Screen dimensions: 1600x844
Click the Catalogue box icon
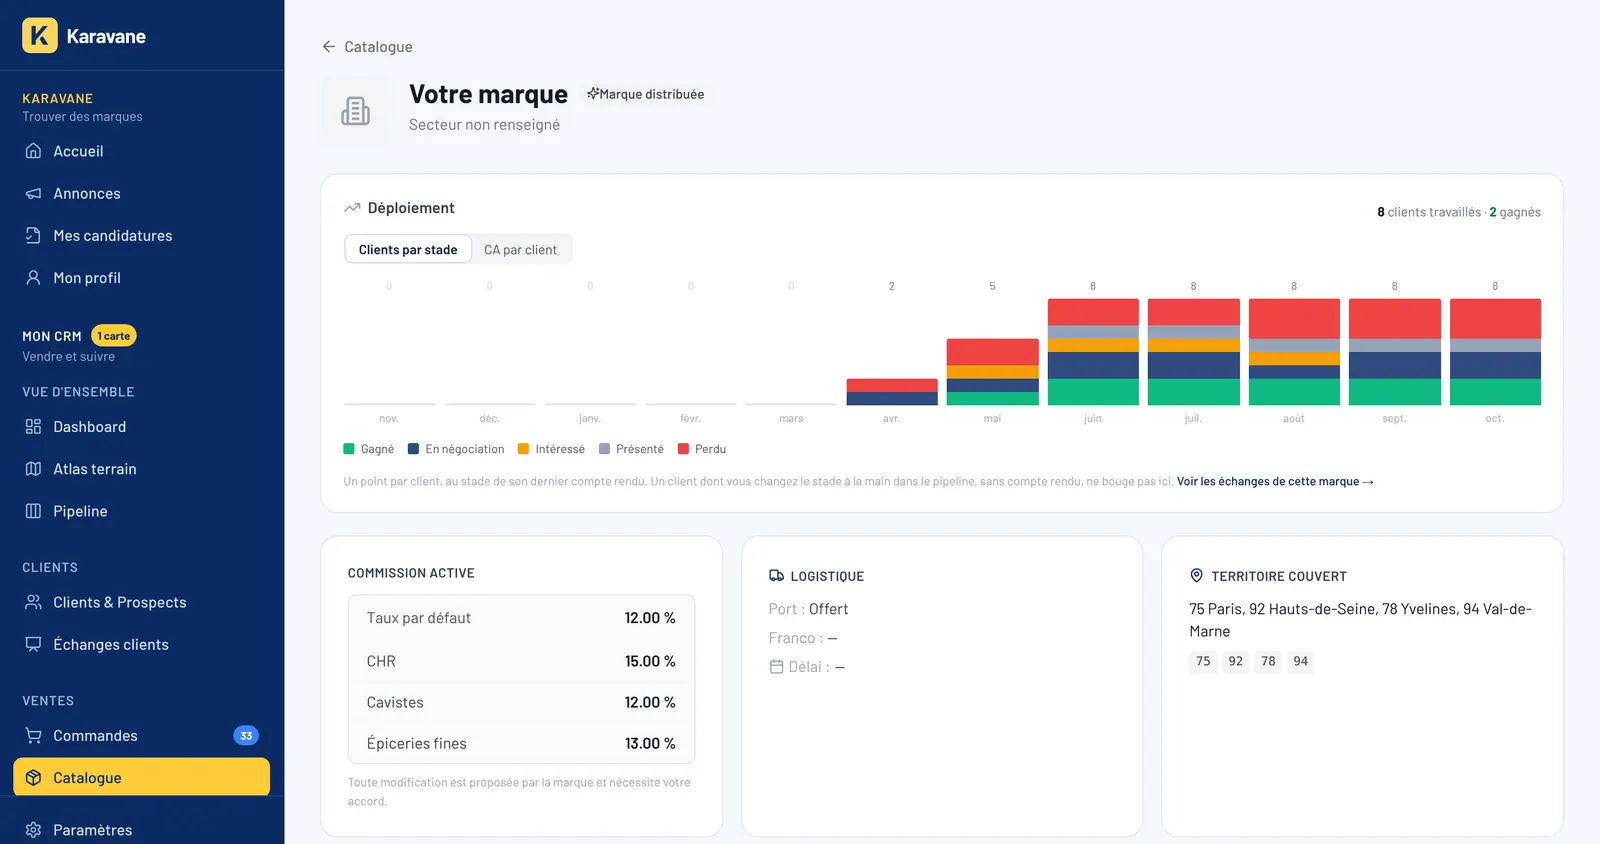pyautogui.click(x=33, y=778)
